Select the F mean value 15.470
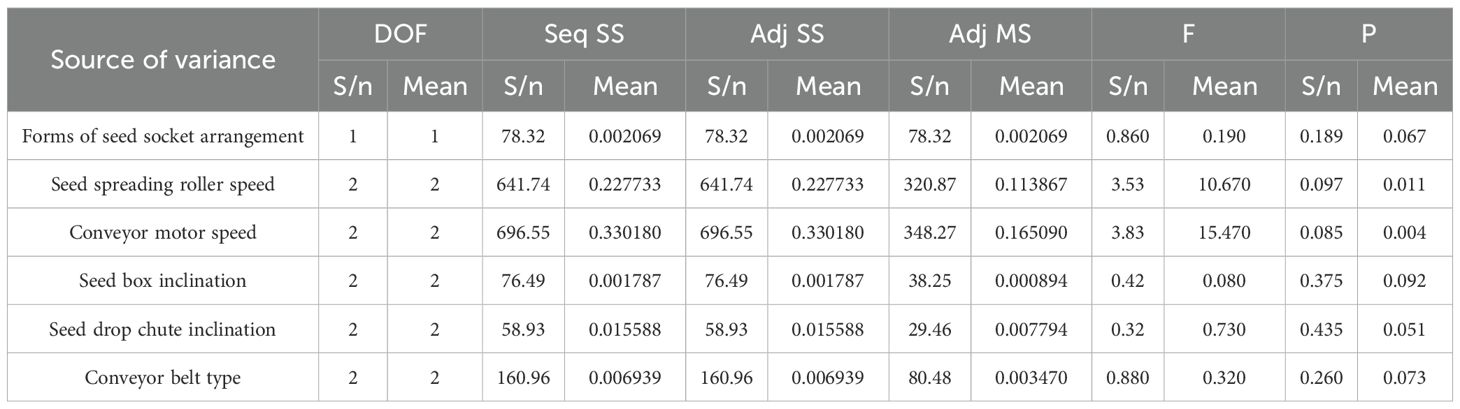Screen dimensions: 1460x409 click(1224, 233)
